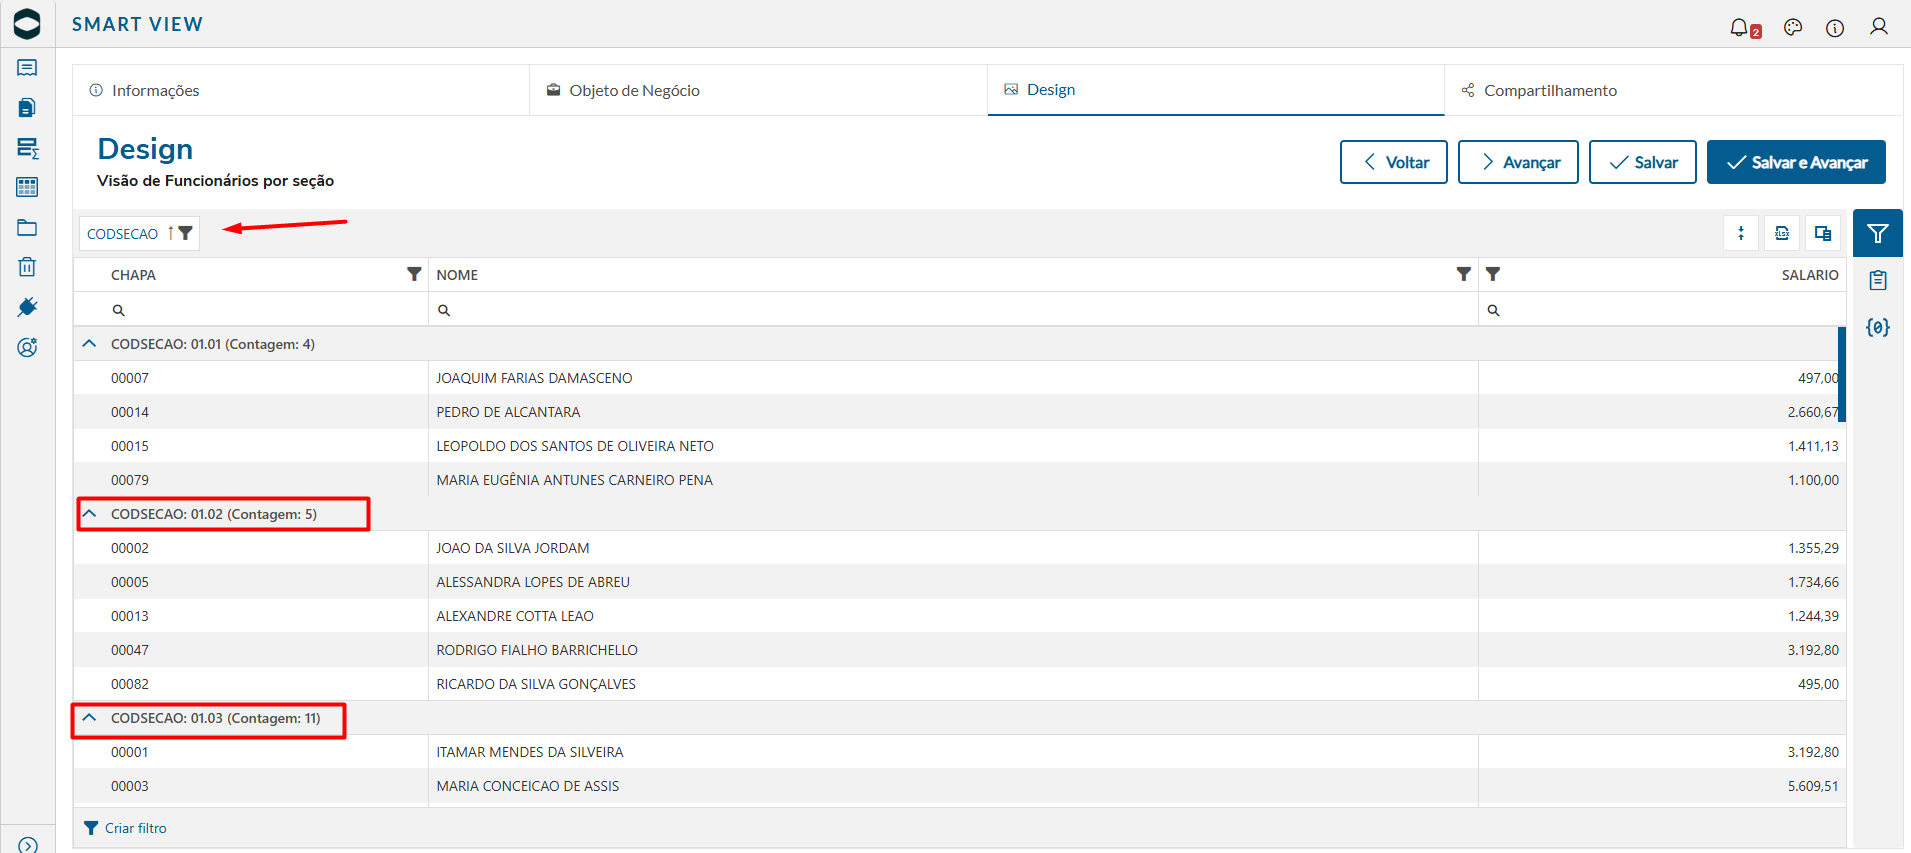
Task: Expand the left sidebar with bottom arrow
Action: coord(27,845)
